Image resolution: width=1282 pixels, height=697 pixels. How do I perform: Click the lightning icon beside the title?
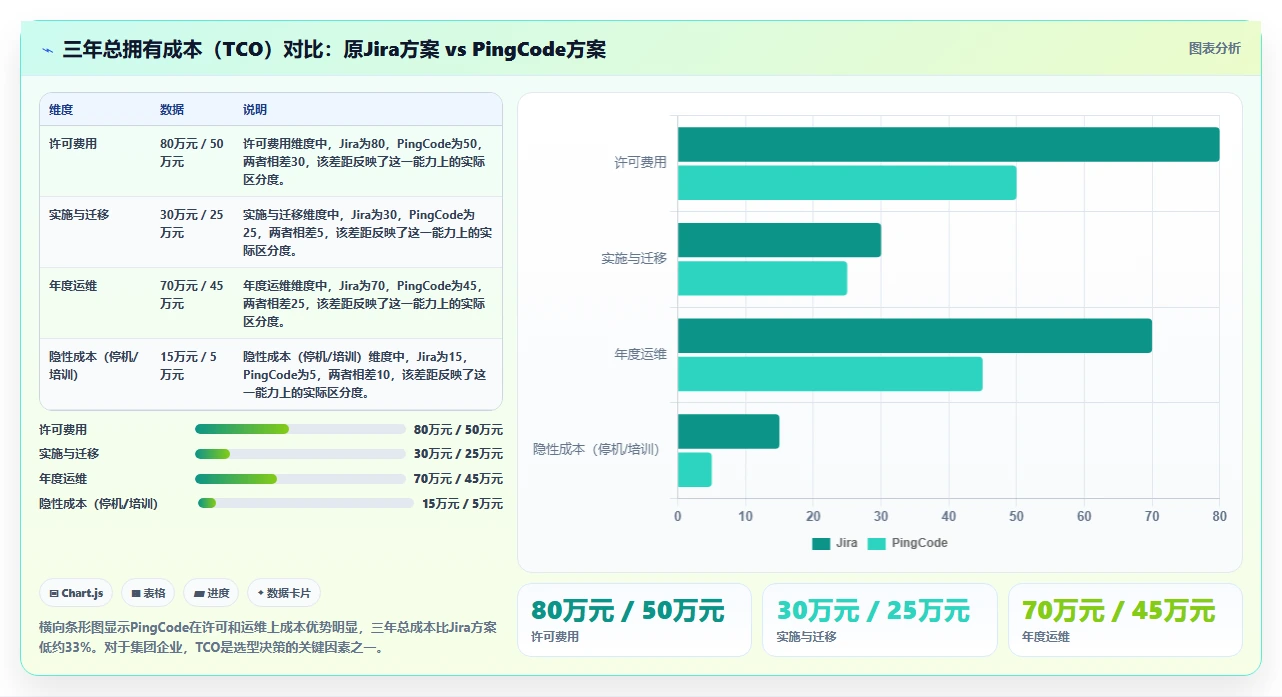(x=48, y=50)
